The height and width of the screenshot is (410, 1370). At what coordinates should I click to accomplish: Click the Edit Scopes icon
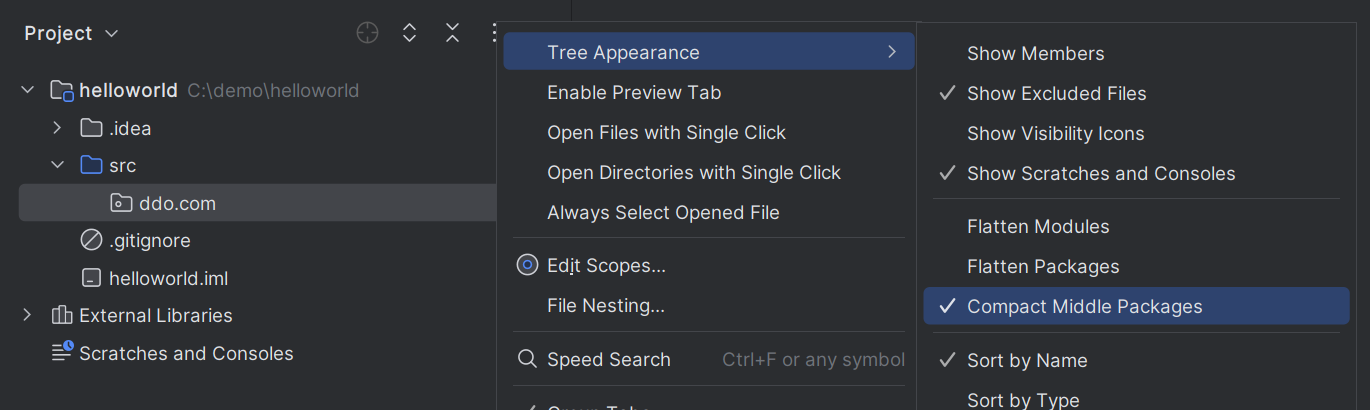527,265
